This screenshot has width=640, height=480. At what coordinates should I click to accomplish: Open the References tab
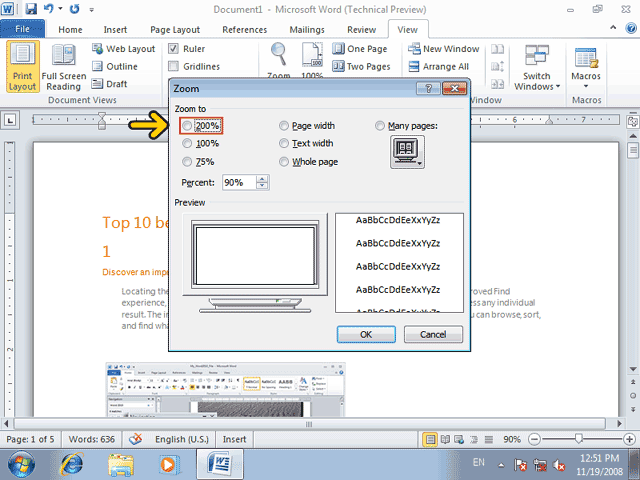coord(244,29)
